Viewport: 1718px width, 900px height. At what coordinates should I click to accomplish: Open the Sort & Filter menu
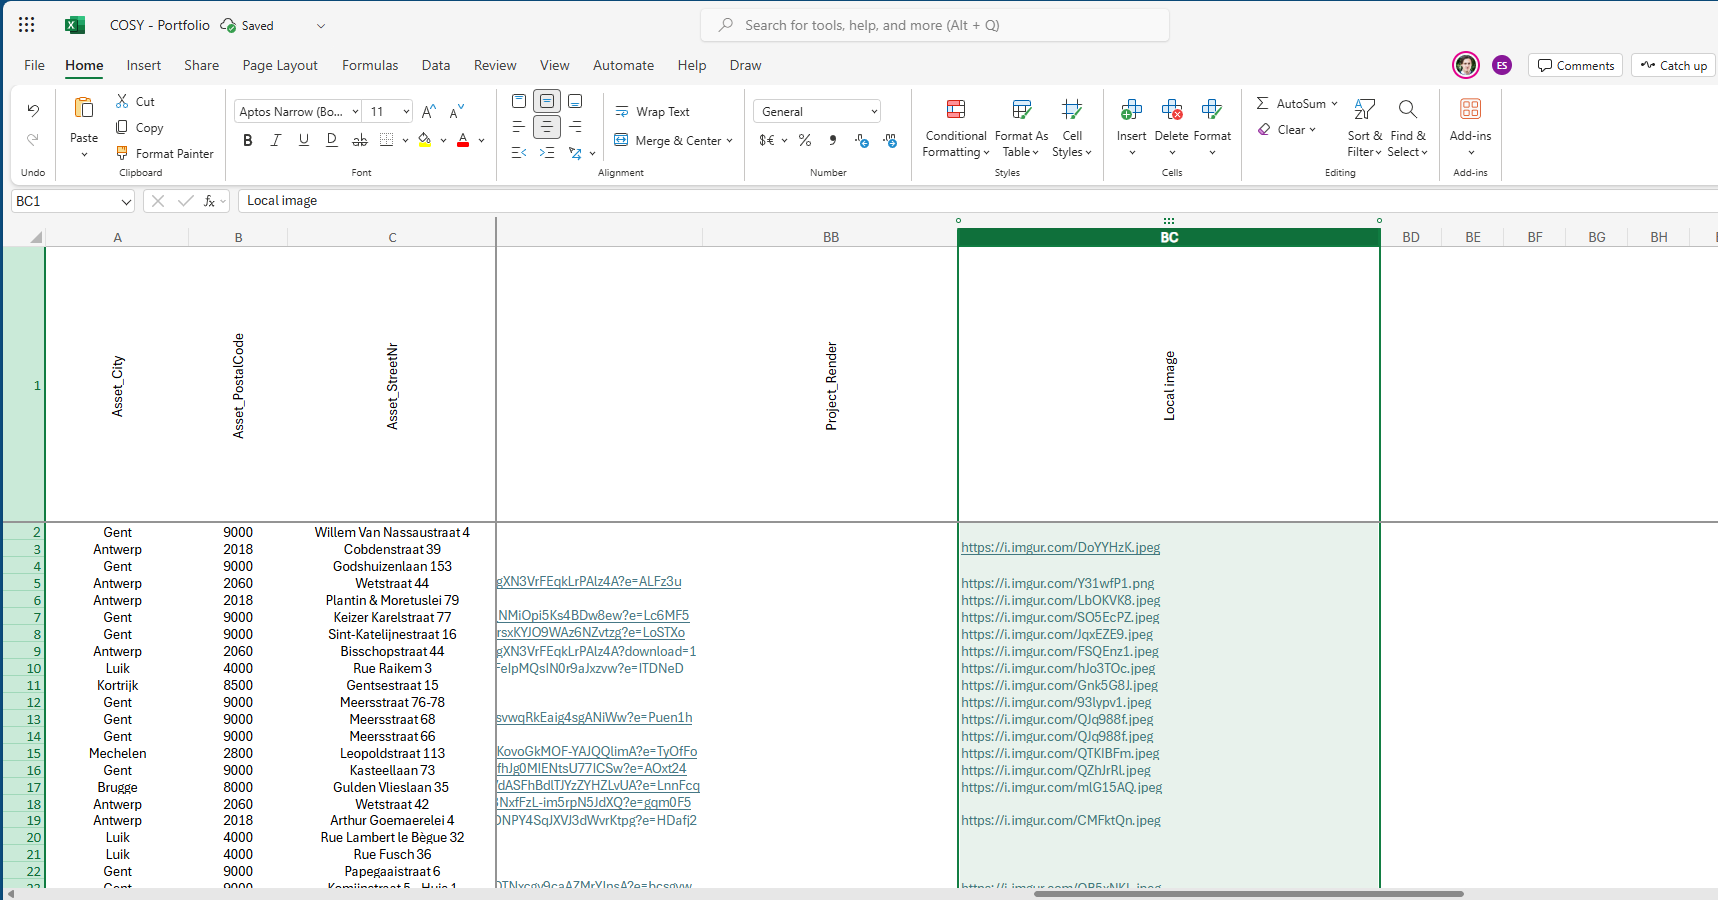pyautogui.click(x=1365, y=128)
